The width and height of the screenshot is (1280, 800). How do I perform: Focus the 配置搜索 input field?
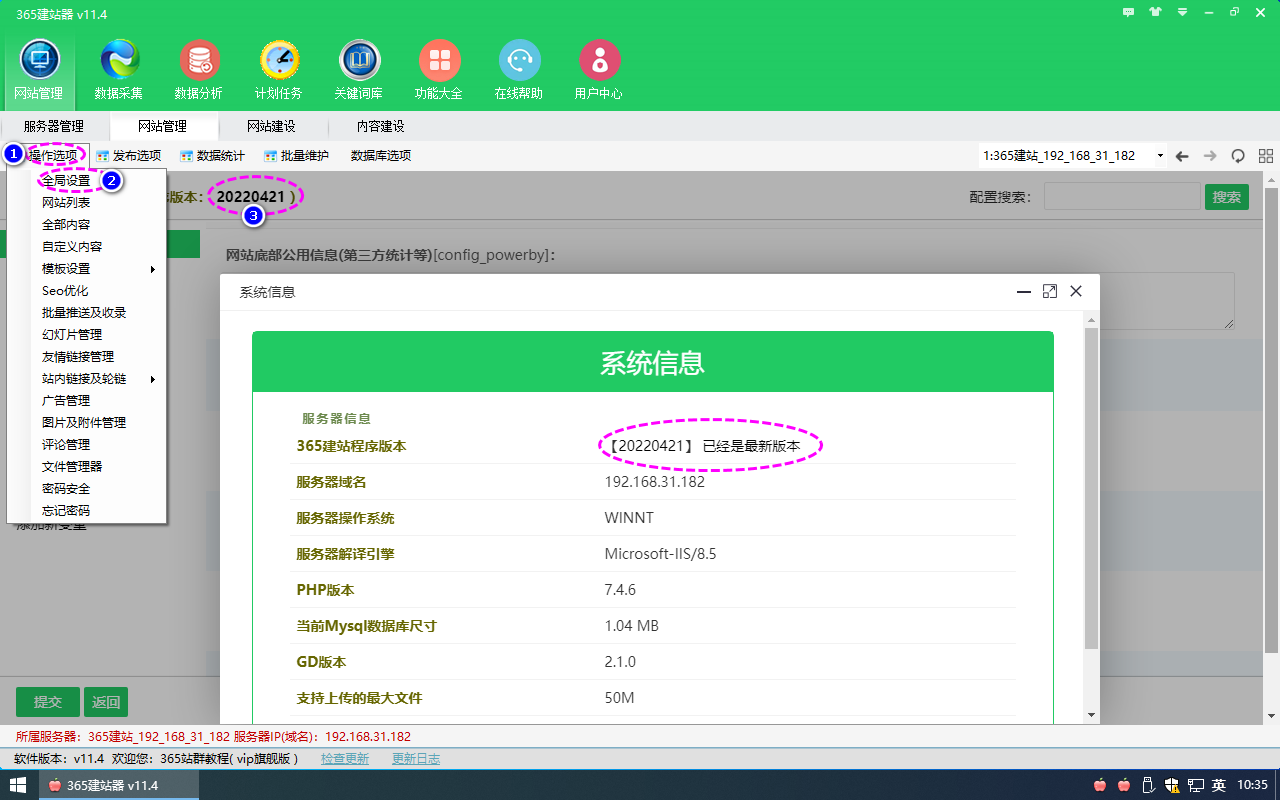tap(1122, 197)
